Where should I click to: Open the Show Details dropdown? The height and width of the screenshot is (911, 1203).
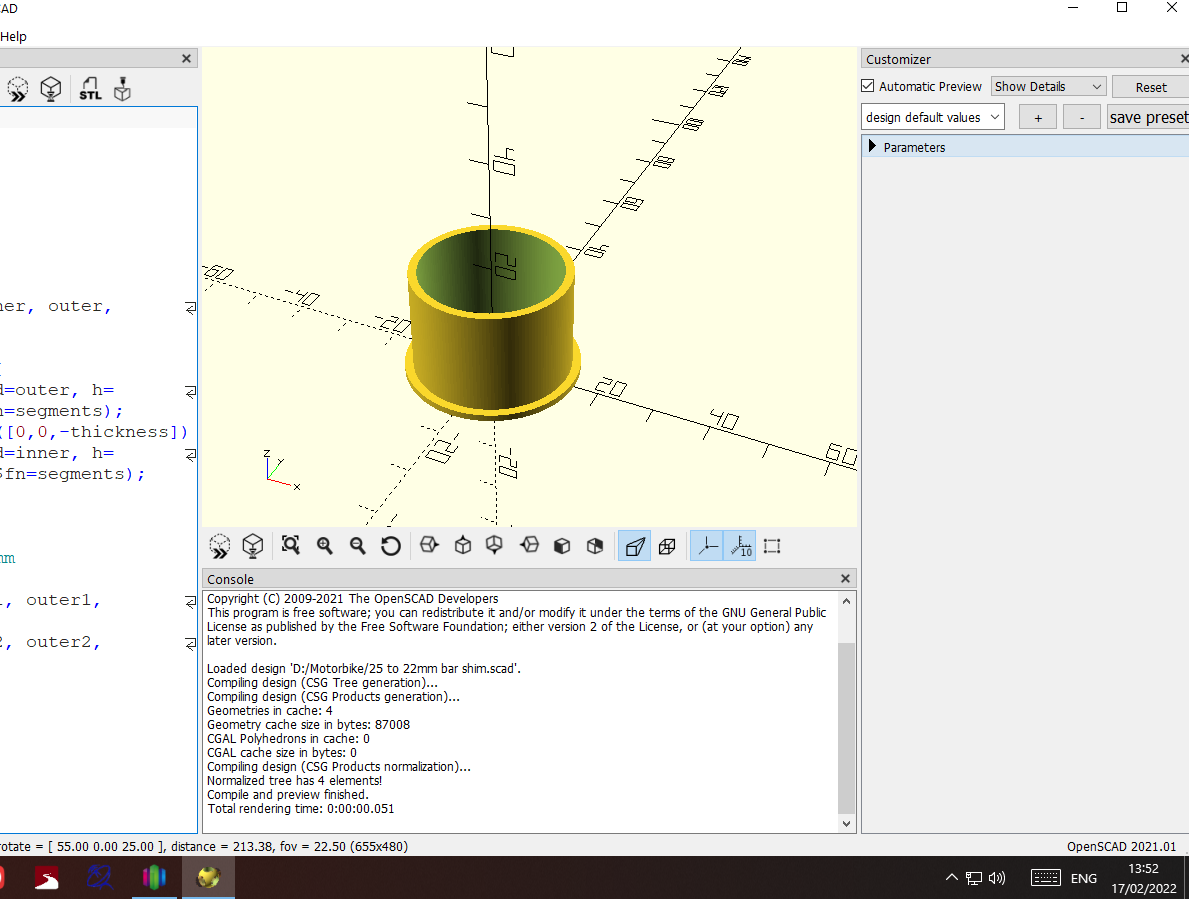(x=1047, y=86)
